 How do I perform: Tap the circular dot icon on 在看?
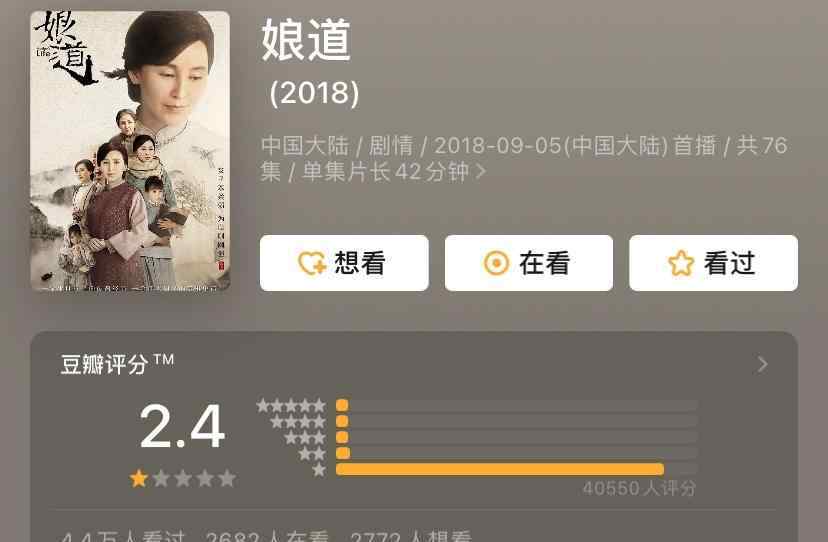coord(496,263)
